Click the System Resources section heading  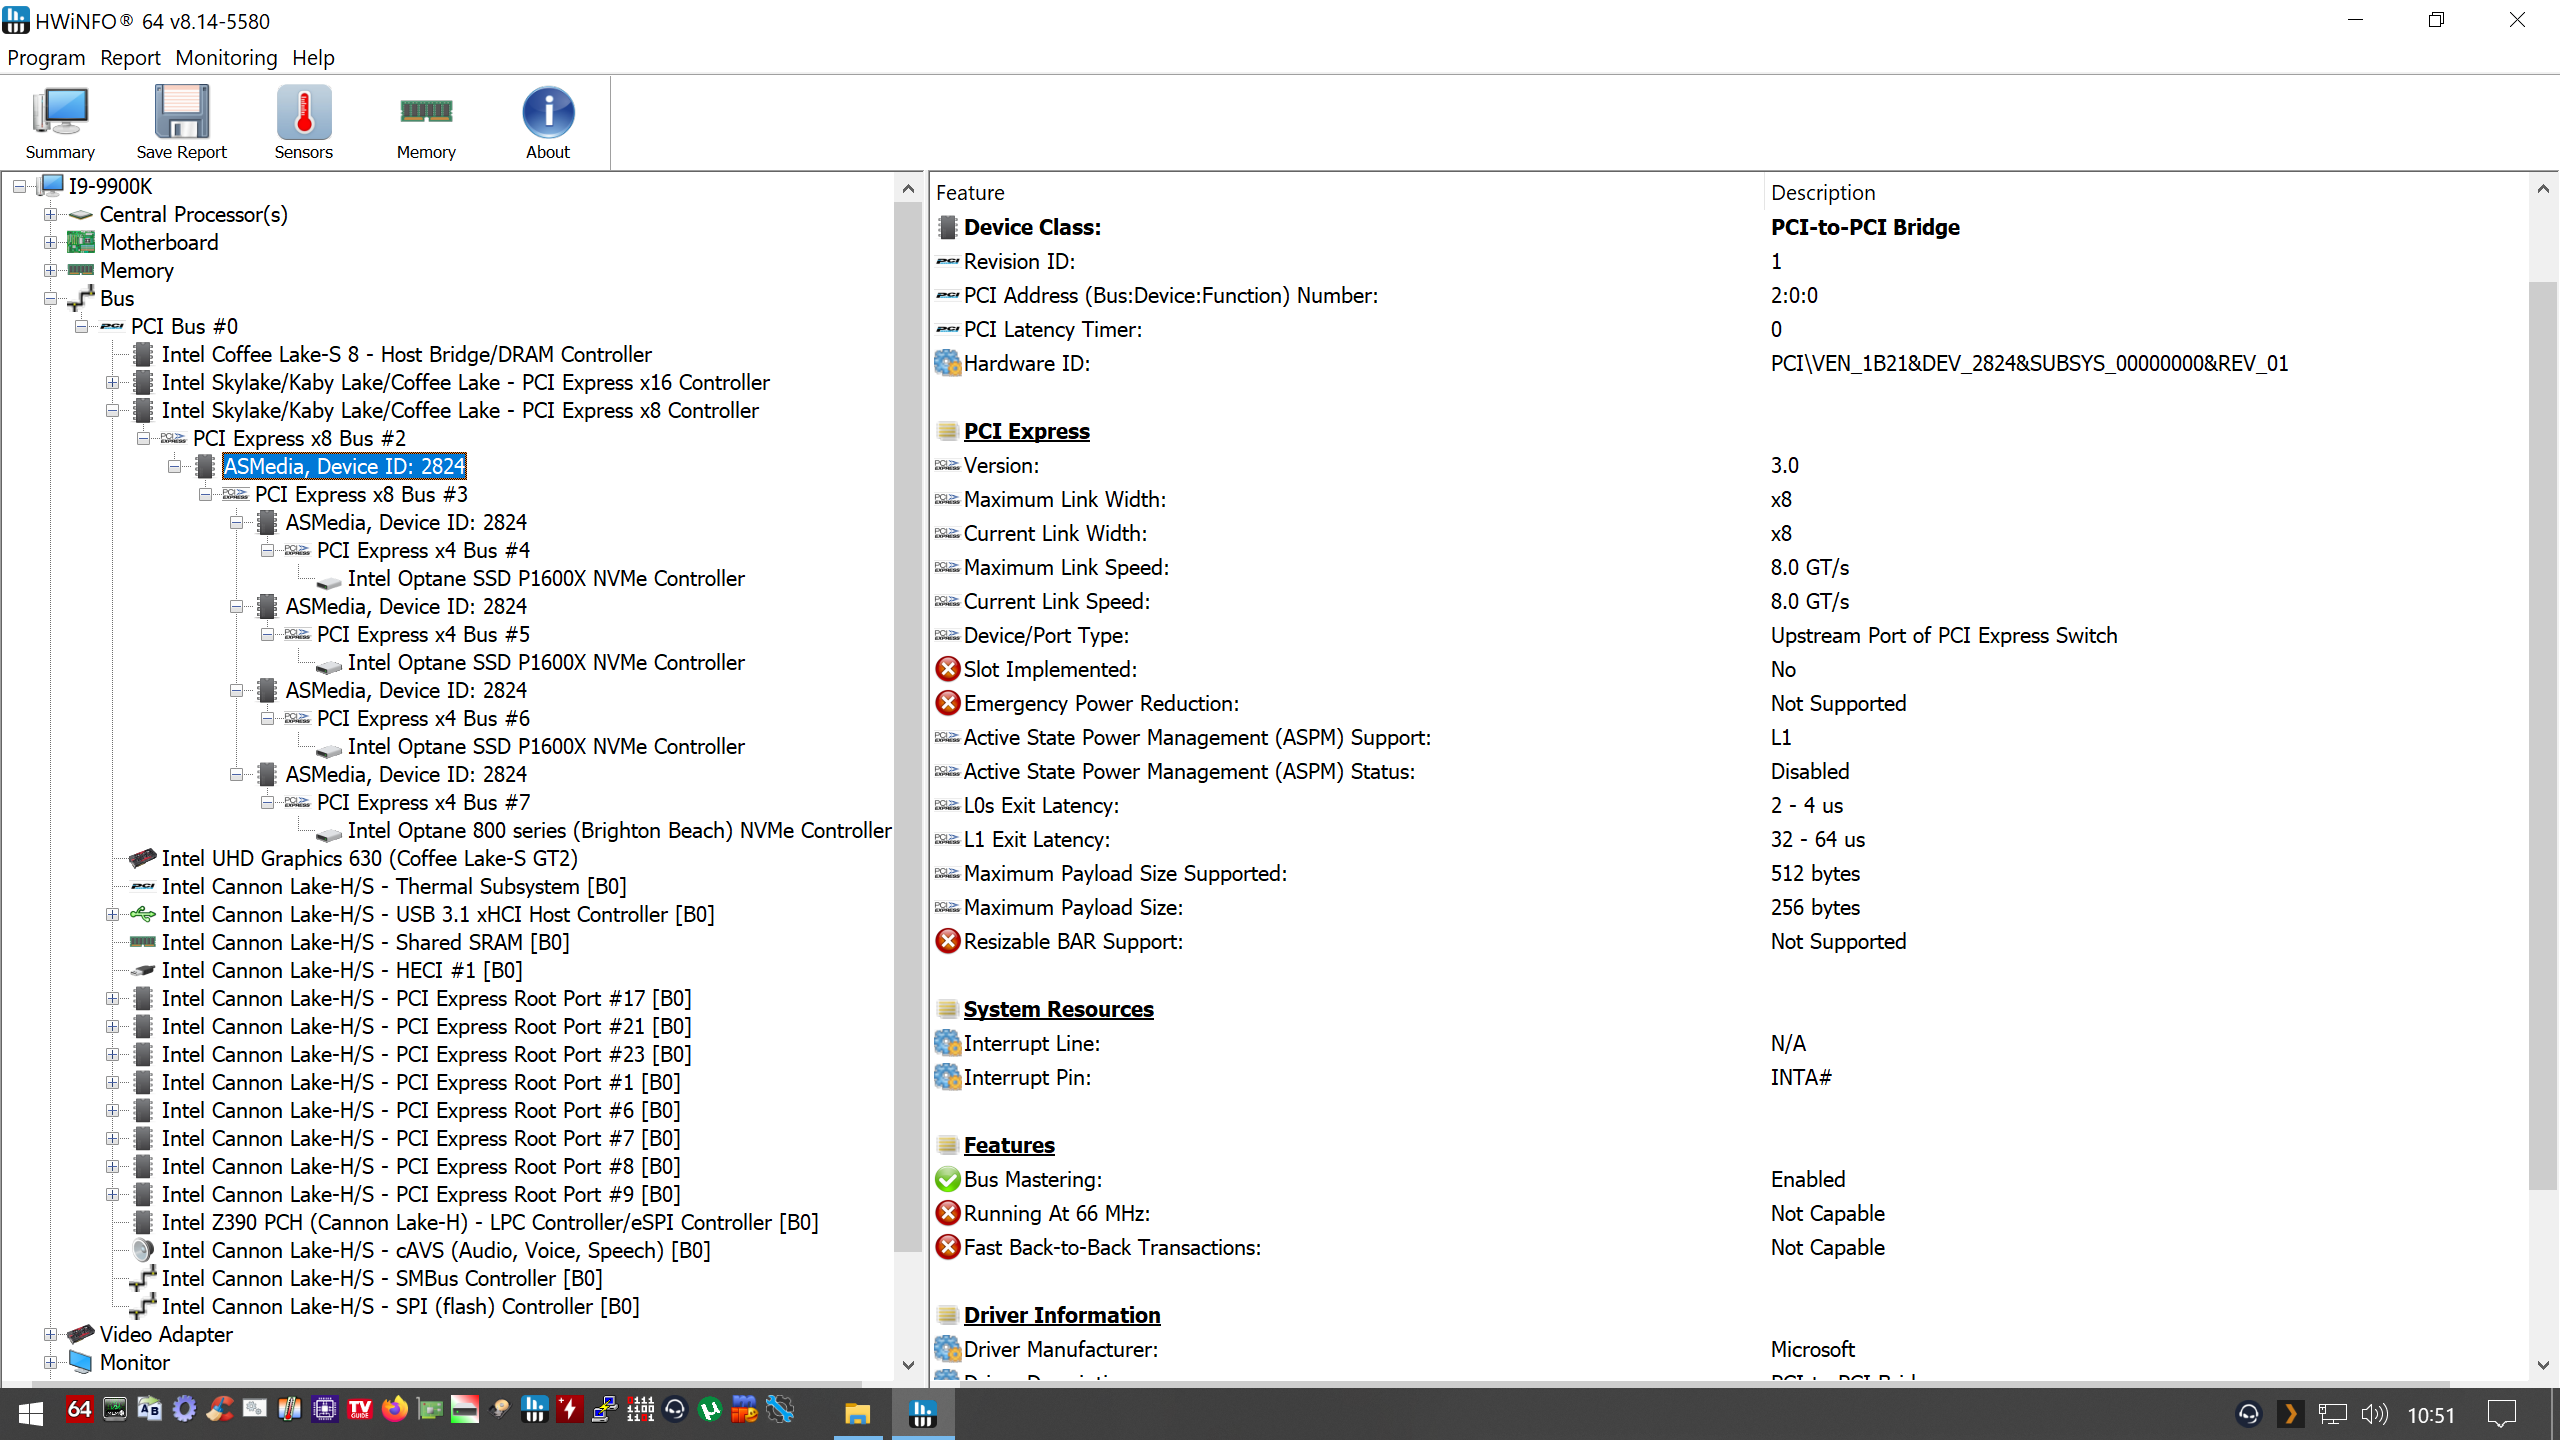(1058, 1009)
